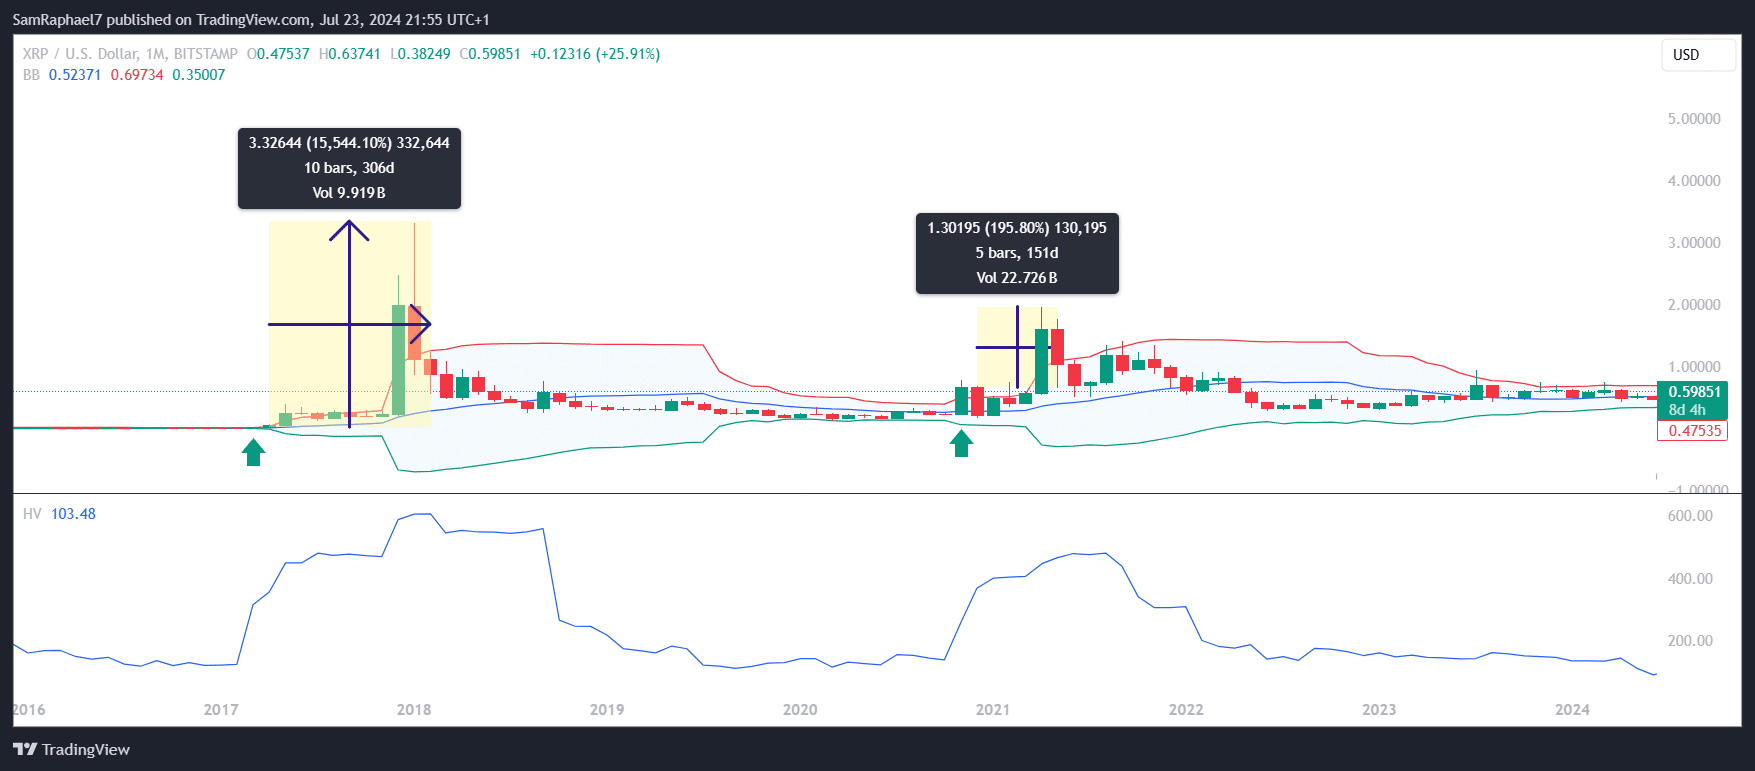The width and height of the screenshot is (1755, 771).
Task: Click the 600.00 HV axis label
Action: click(x=1690, y=516)
